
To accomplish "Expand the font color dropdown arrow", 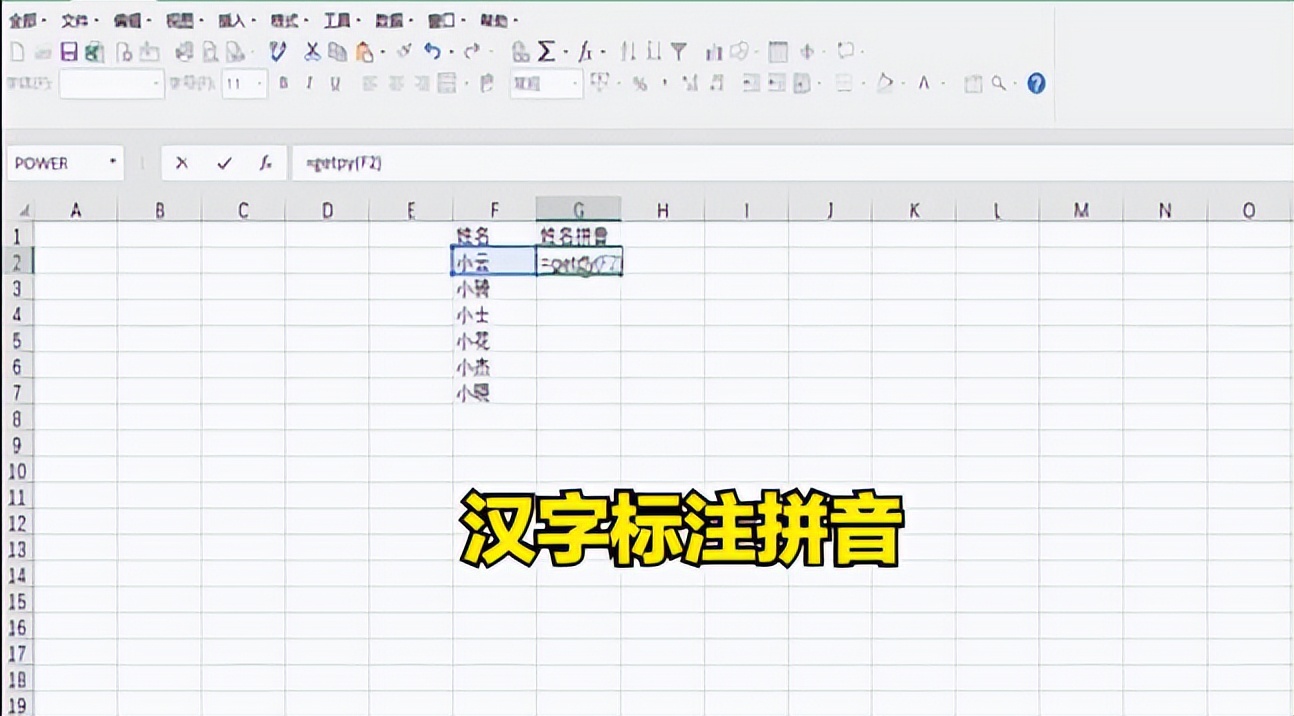I will pyautogui.click(x=944, y=85).
